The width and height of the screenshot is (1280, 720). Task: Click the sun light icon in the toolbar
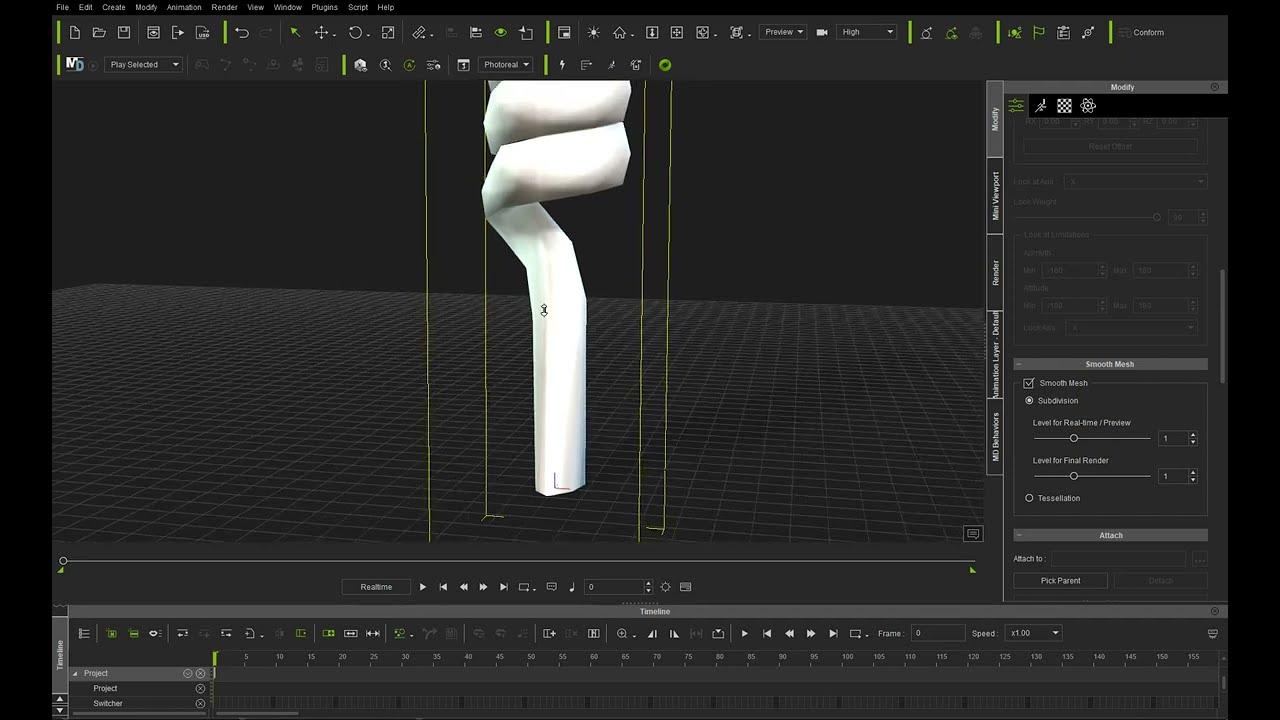tap(594, 32)
